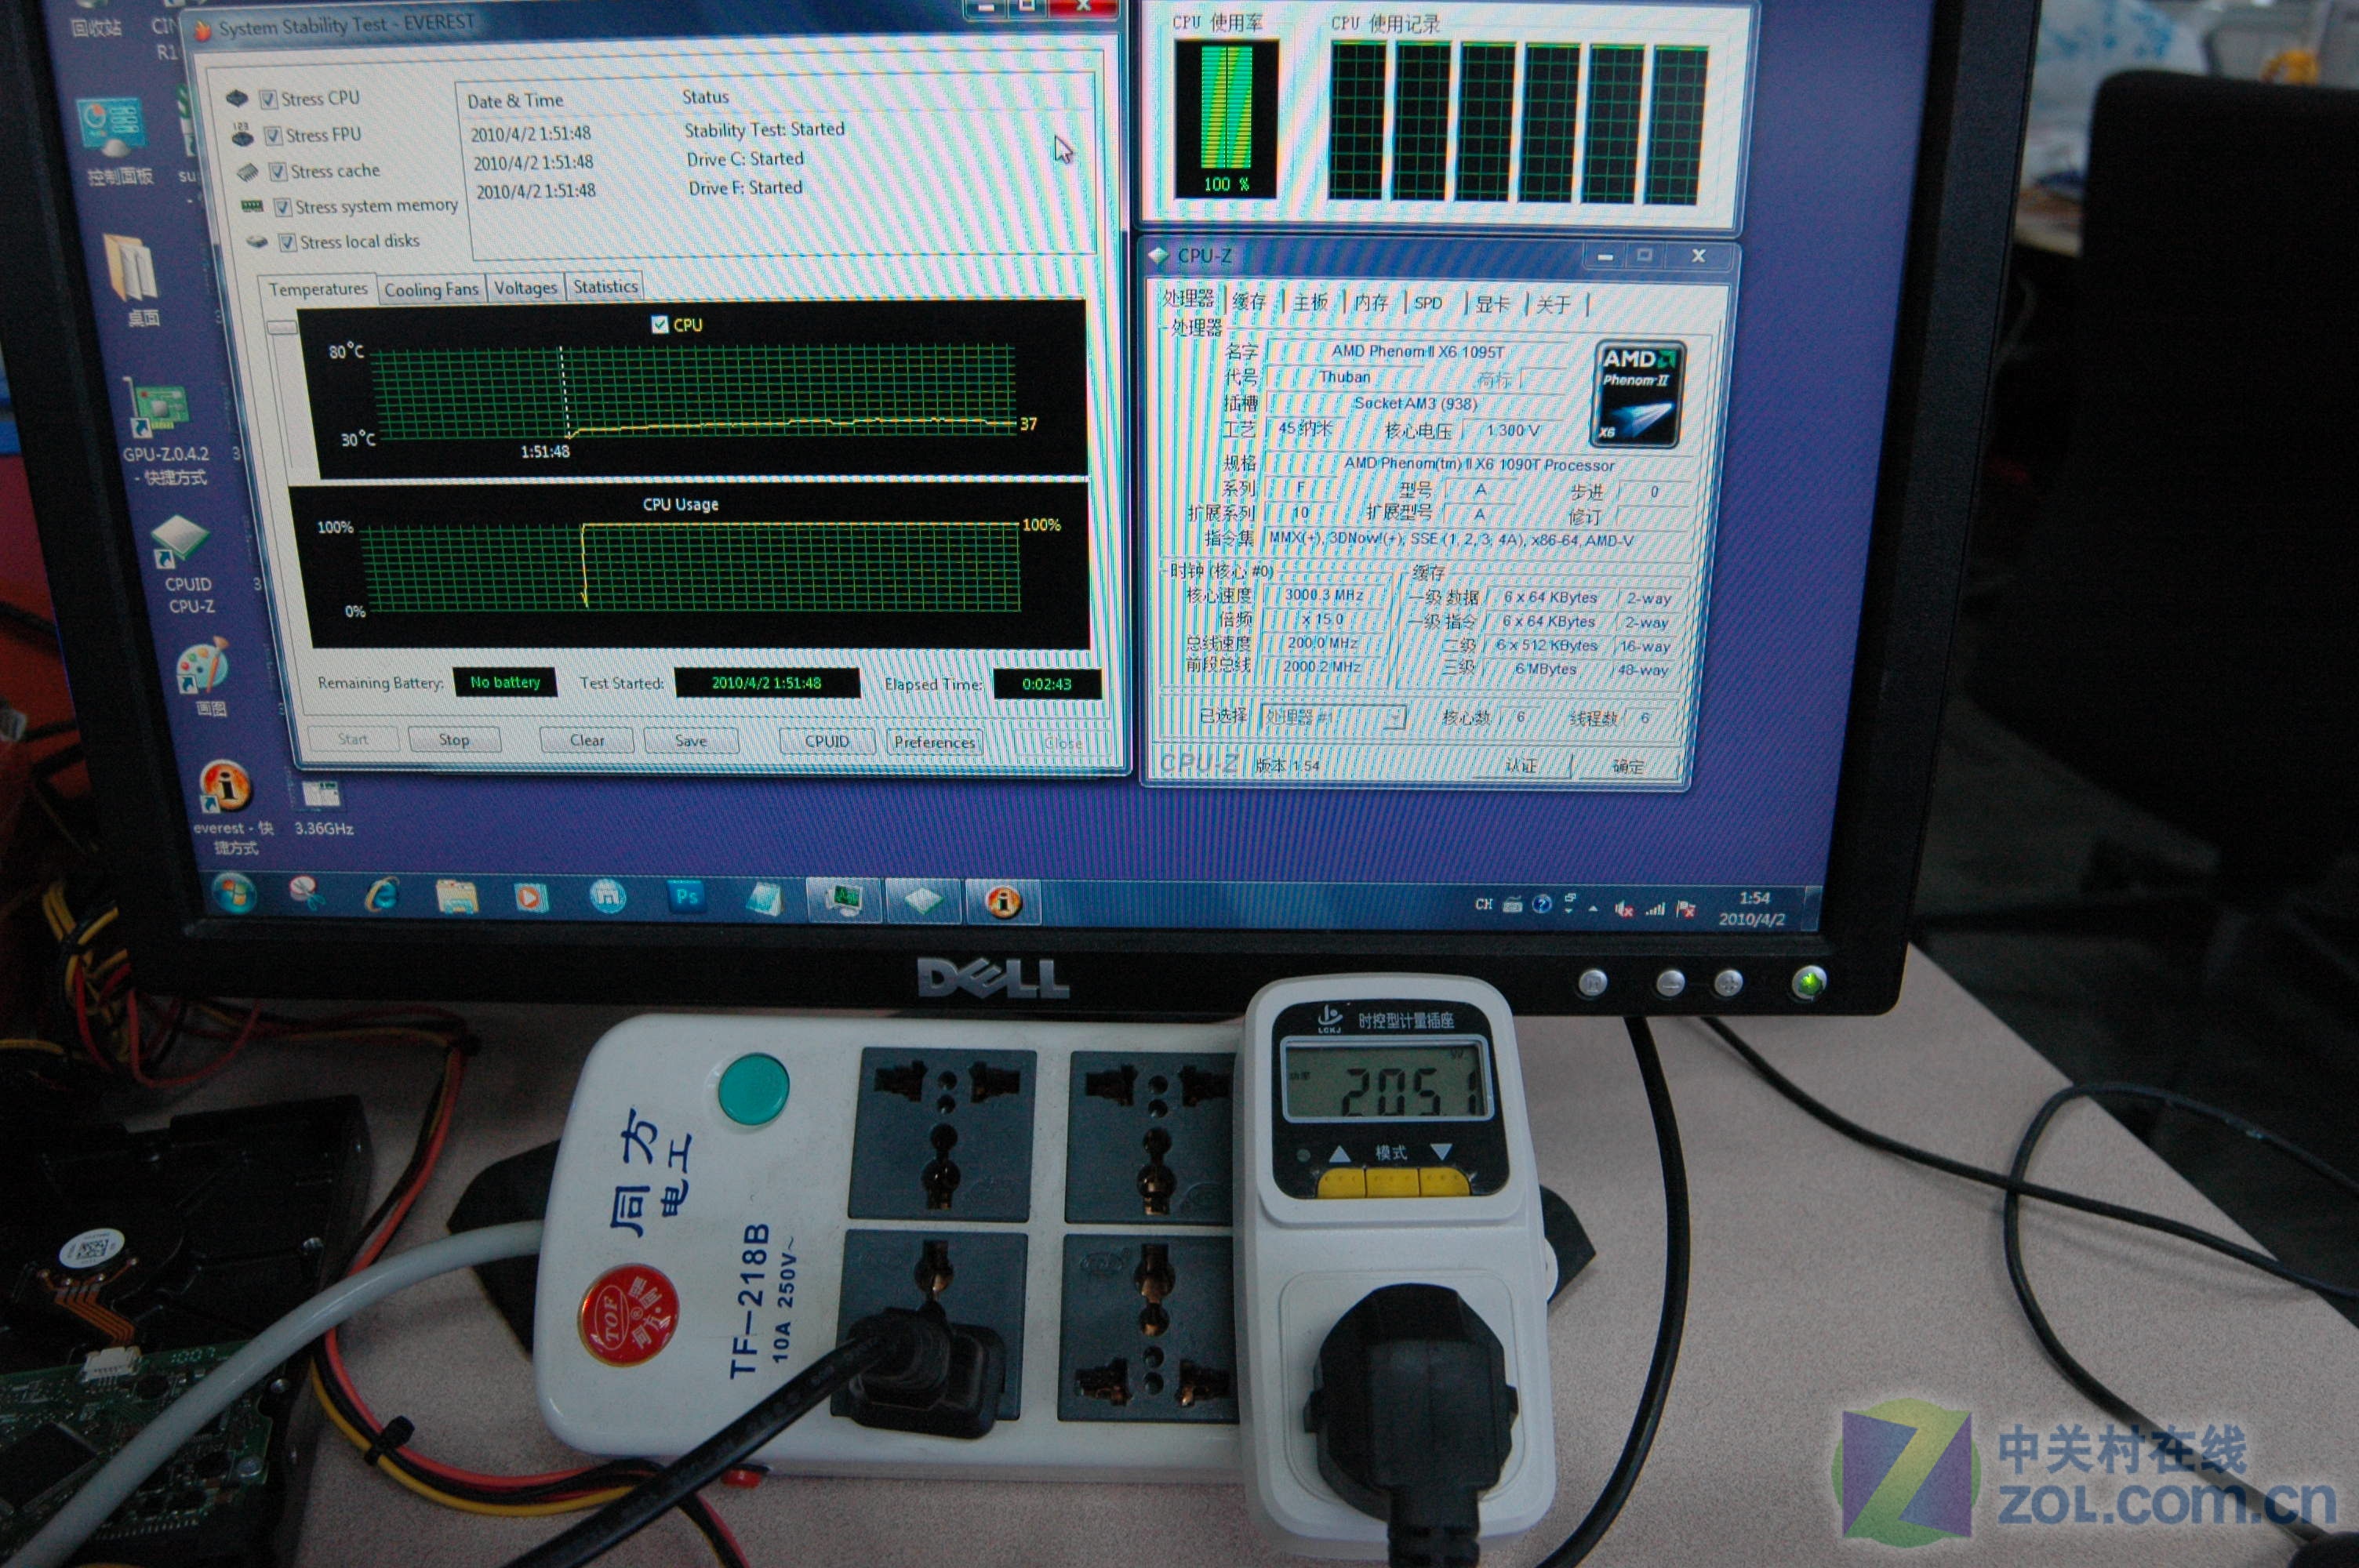Click the No battery status field
Screen dimensions: 2359x1568
click(505, 682)
